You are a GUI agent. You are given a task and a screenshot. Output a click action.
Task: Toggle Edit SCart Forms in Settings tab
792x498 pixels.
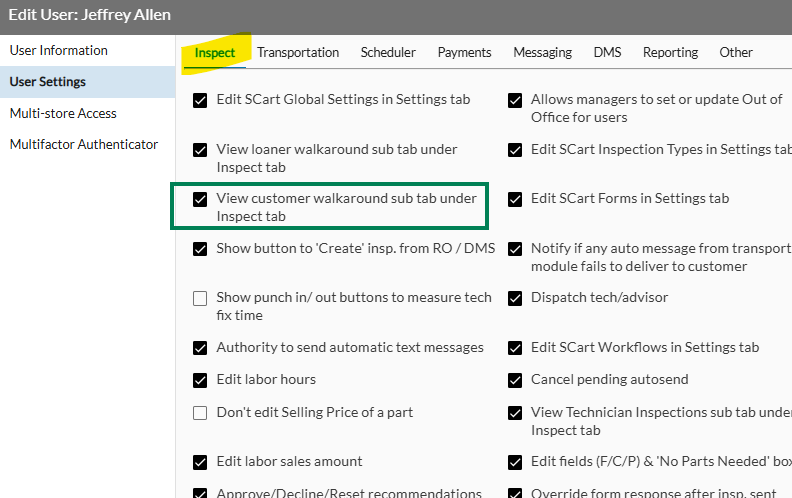click(x=515, y=200)
